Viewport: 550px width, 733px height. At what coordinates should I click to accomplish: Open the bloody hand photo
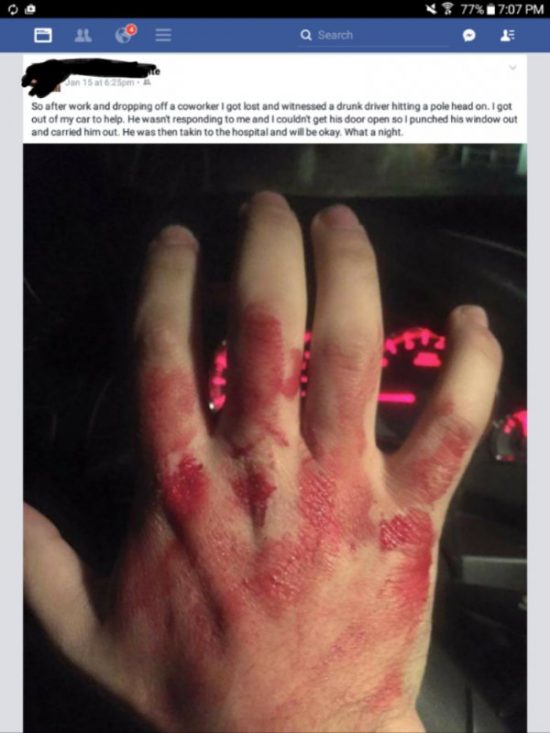click(275, 438)
